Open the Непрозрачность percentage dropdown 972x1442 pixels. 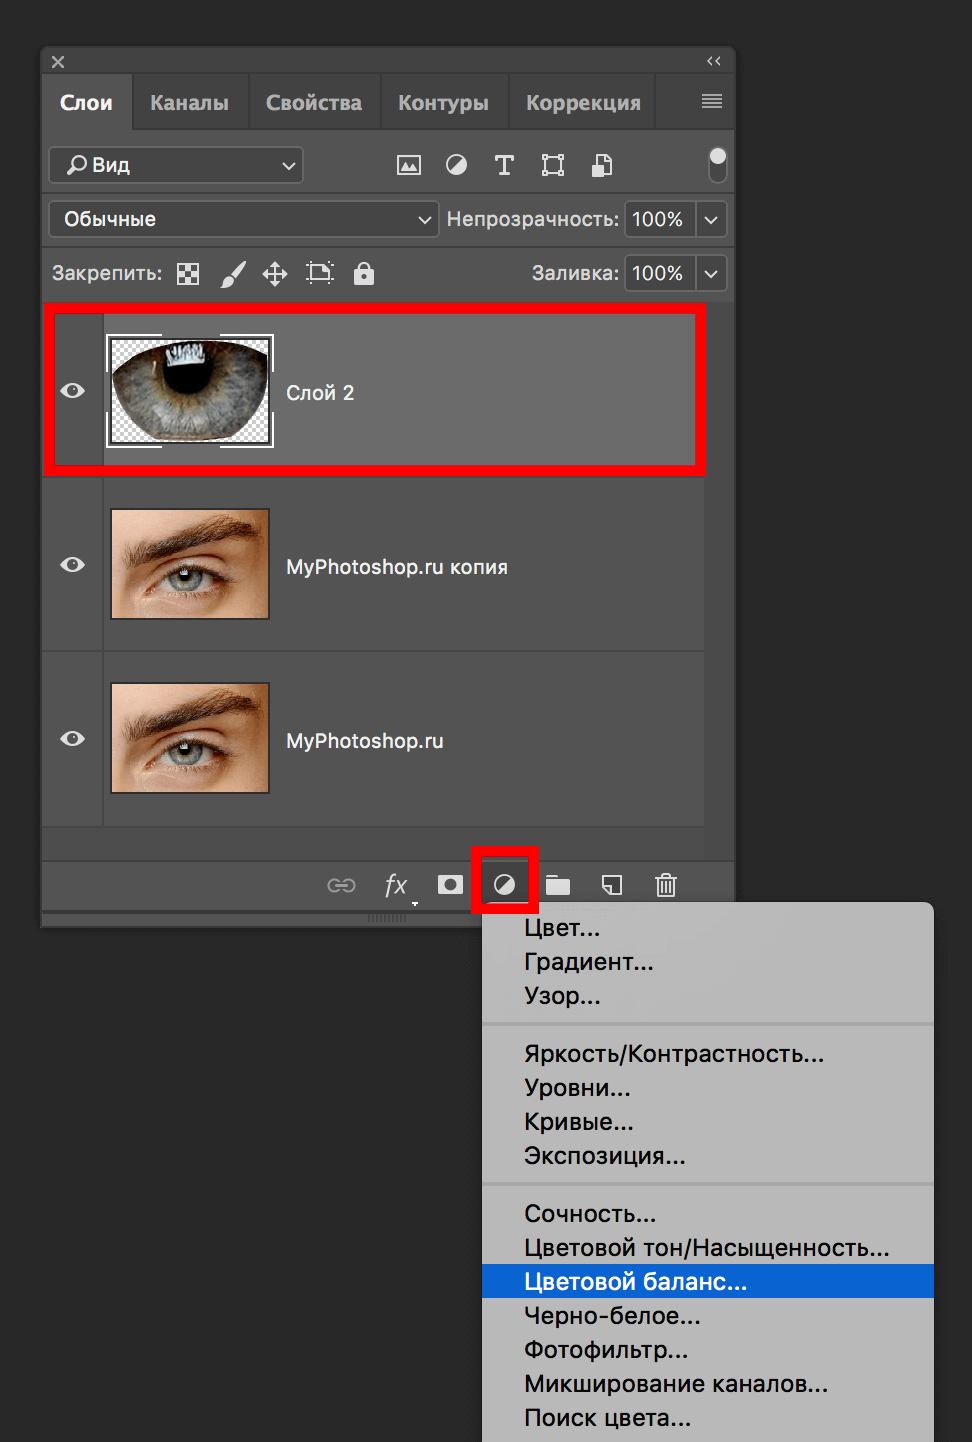pos(710,218)
